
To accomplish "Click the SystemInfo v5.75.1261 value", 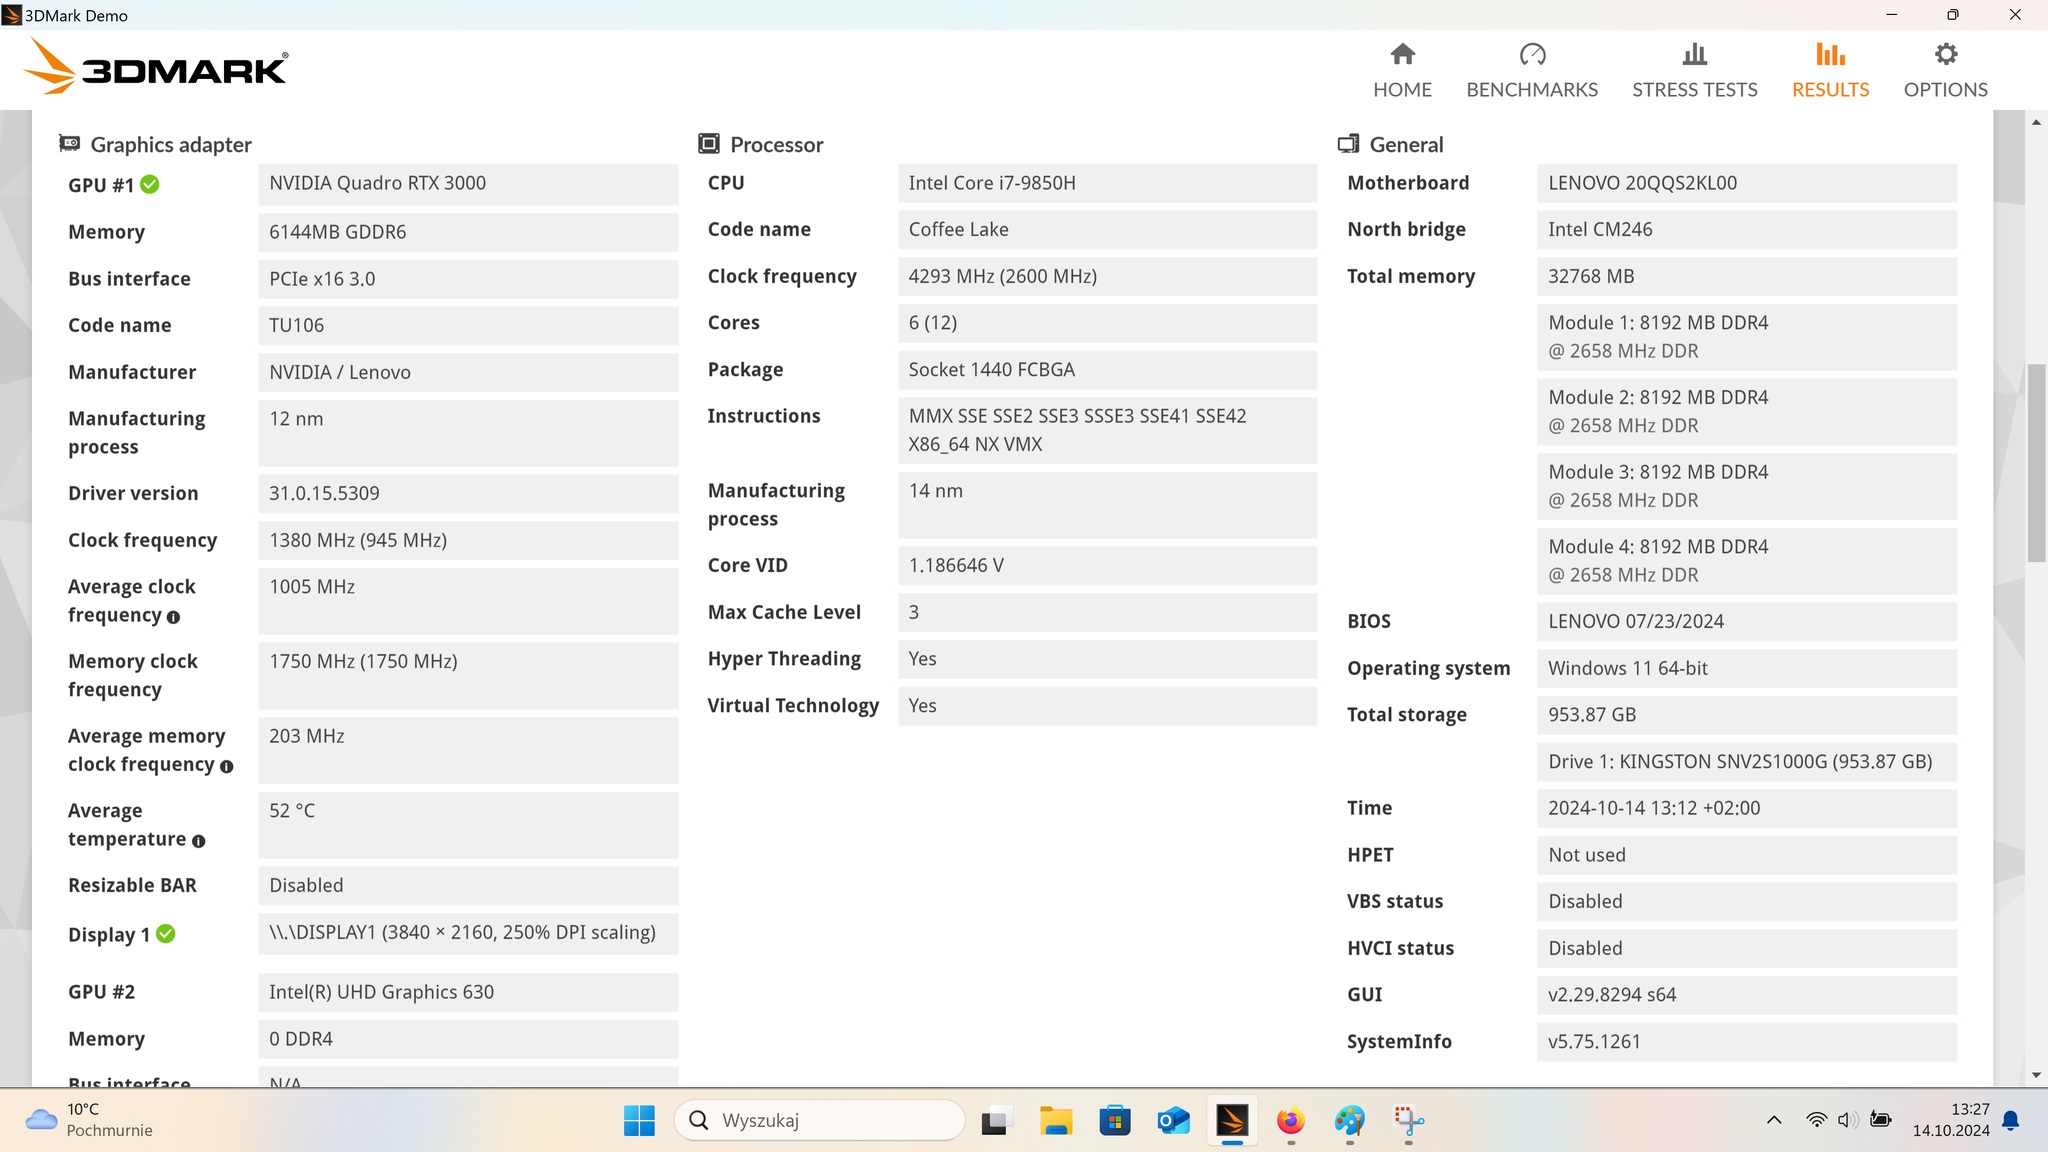I will click(x=1747, y=1042).
